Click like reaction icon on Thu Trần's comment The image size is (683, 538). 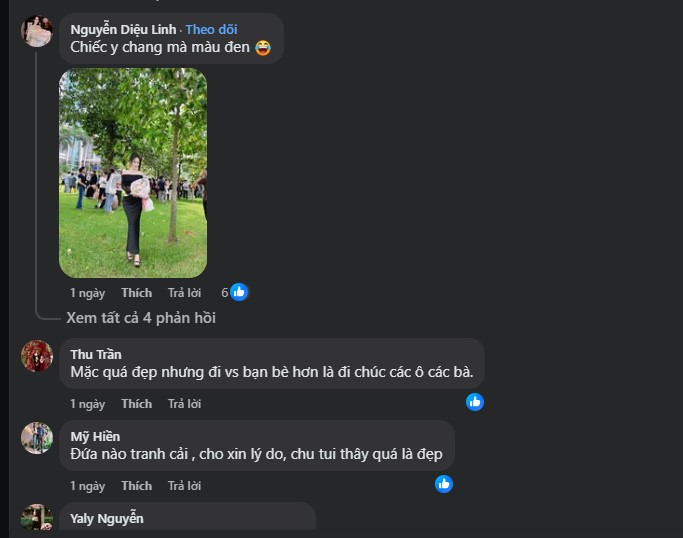point(475,402)
